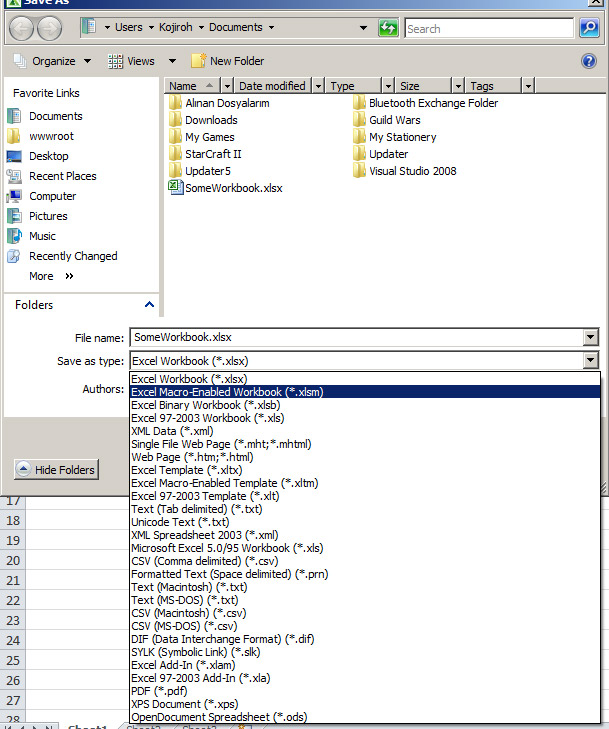Click in the File name field
This screenshot has height=729, width=609.
tap(356, 337)
